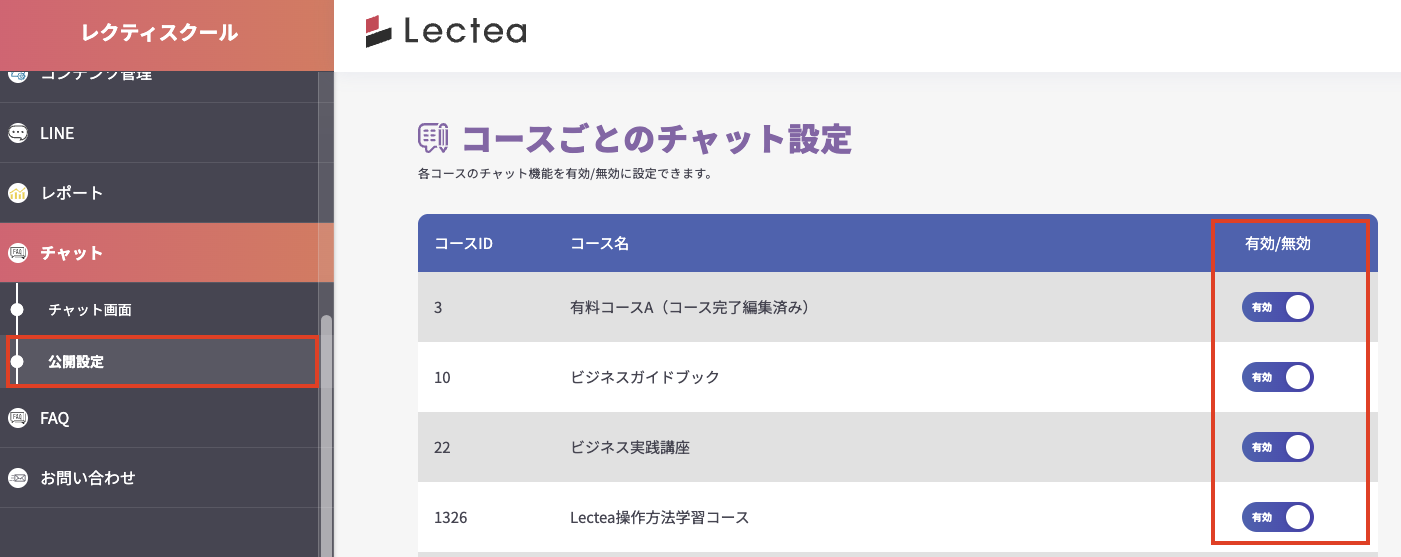Click the Report chart icon in sidebar
The height and width of the screenshot is (557, 1401).
point(17,193)
